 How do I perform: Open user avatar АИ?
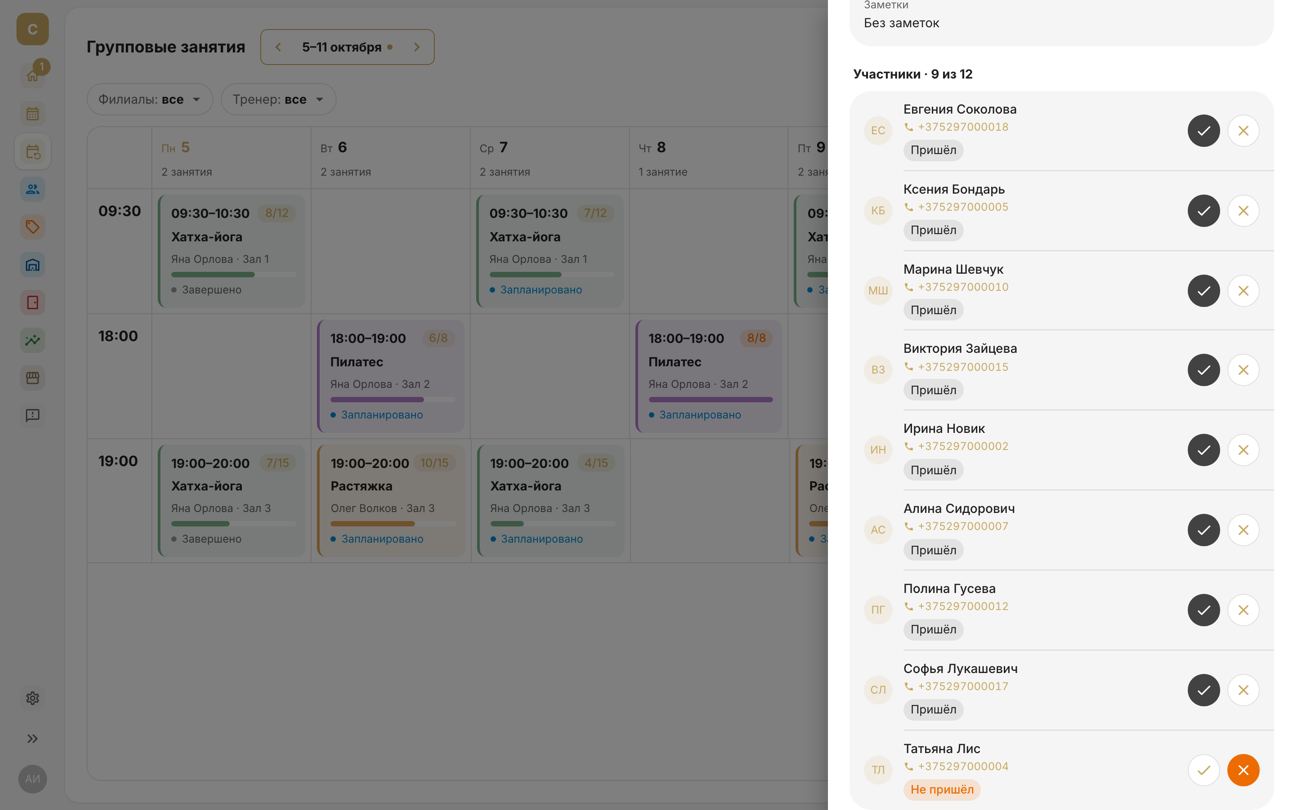click(33, 778)
